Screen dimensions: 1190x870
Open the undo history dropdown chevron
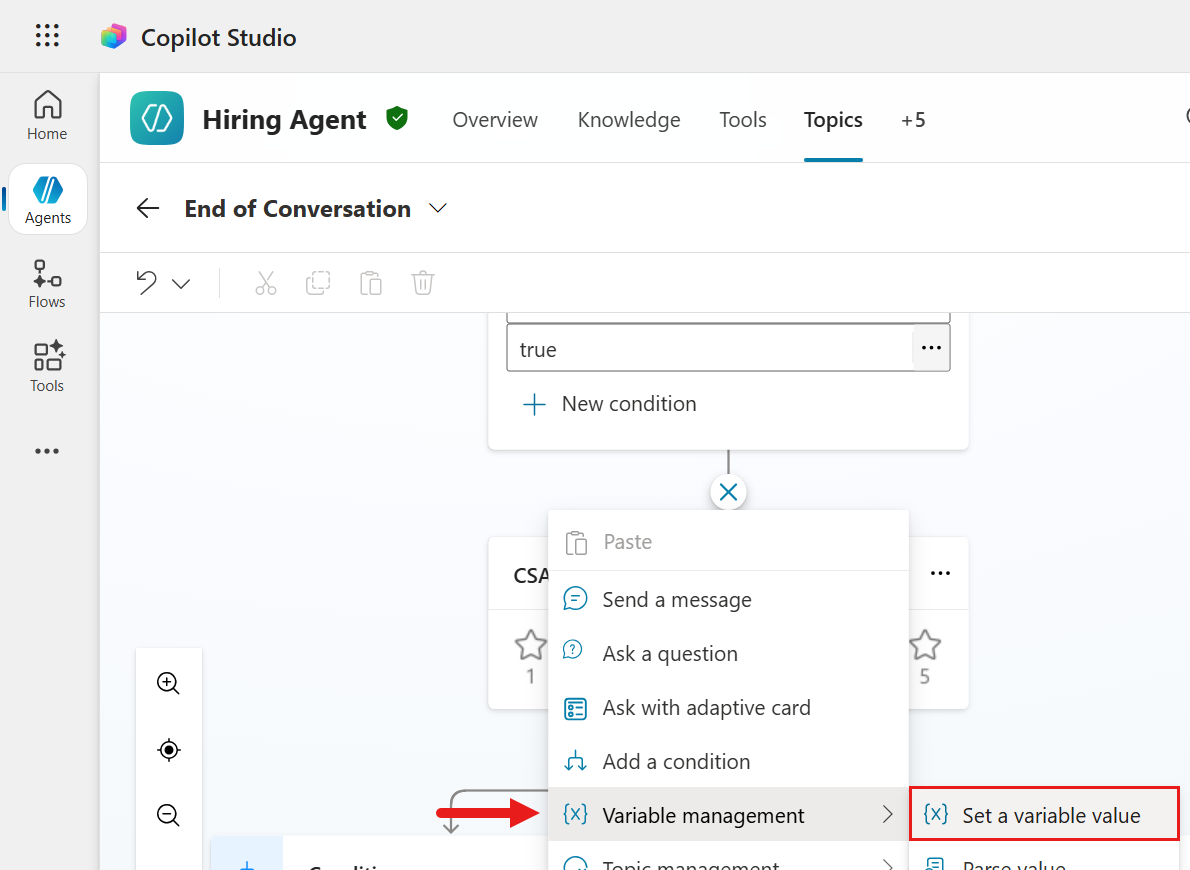pos(182,283)
